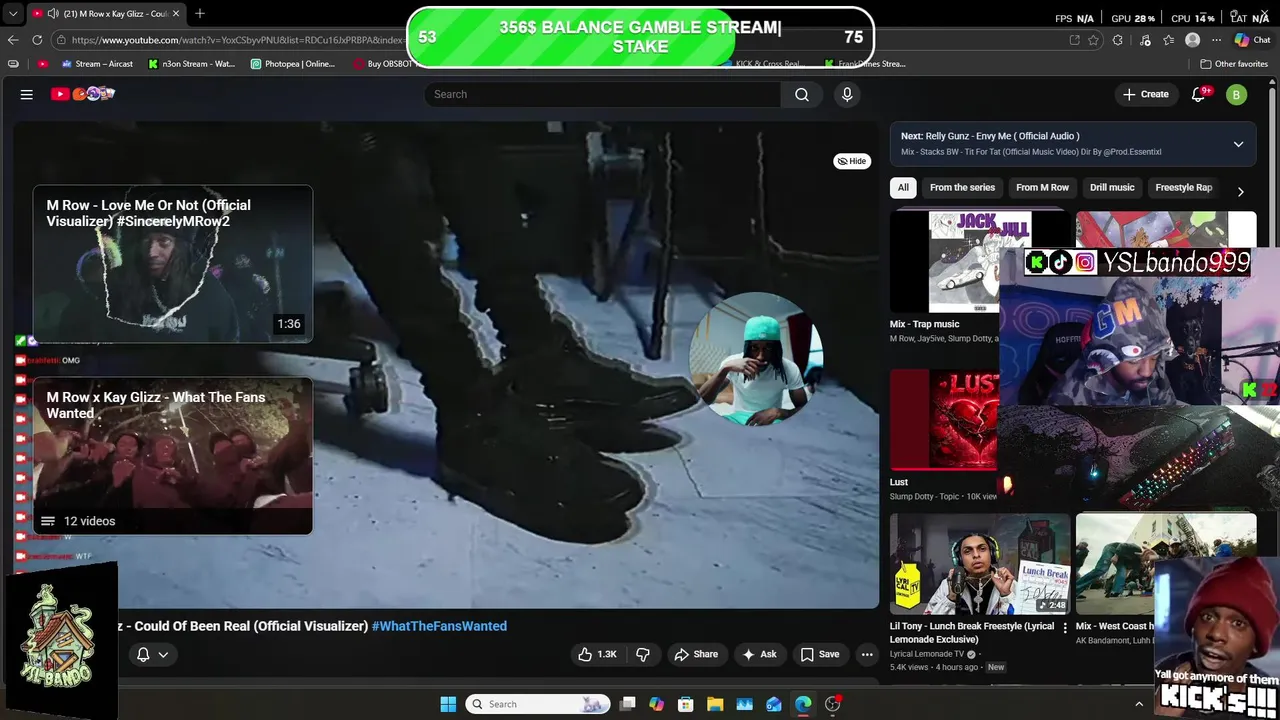1280x720 pixels.
Task: Click the taskbar Search box
Action: coord(538,704)
